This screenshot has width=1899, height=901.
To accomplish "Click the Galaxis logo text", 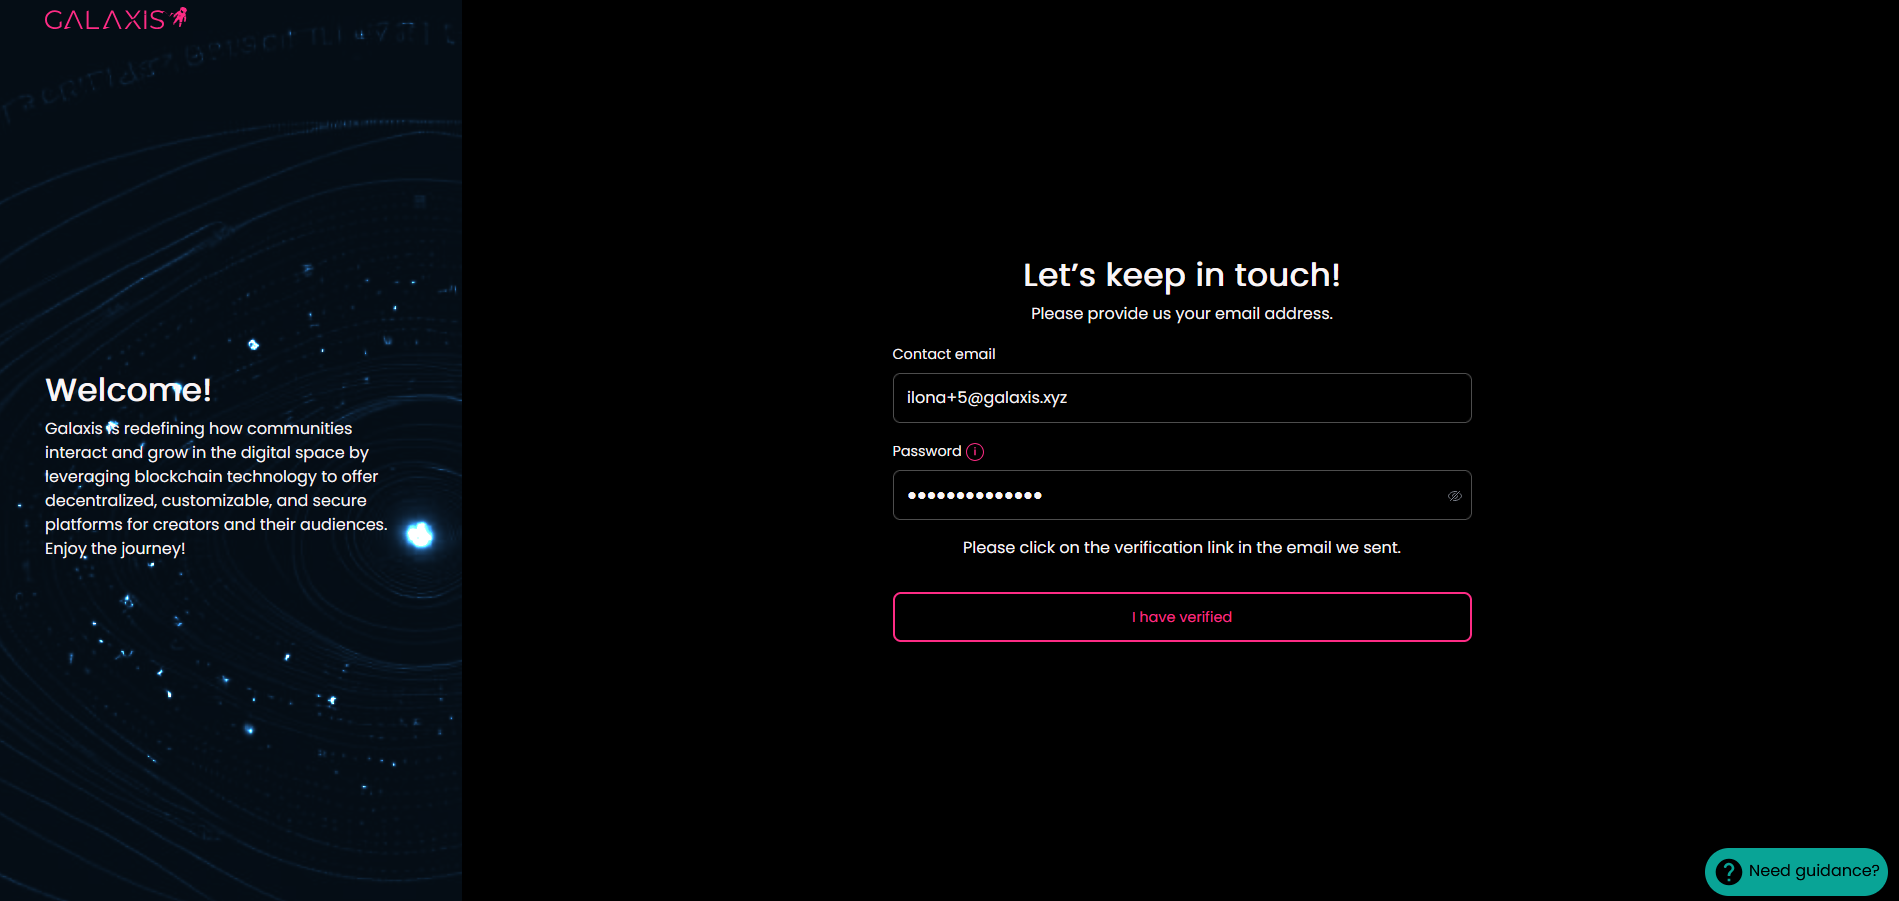I will (104, 20).
